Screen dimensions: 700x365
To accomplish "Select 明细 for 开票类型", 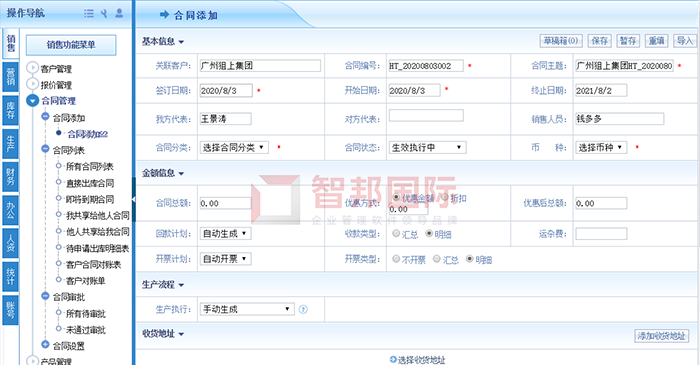I will coord(470,259).
